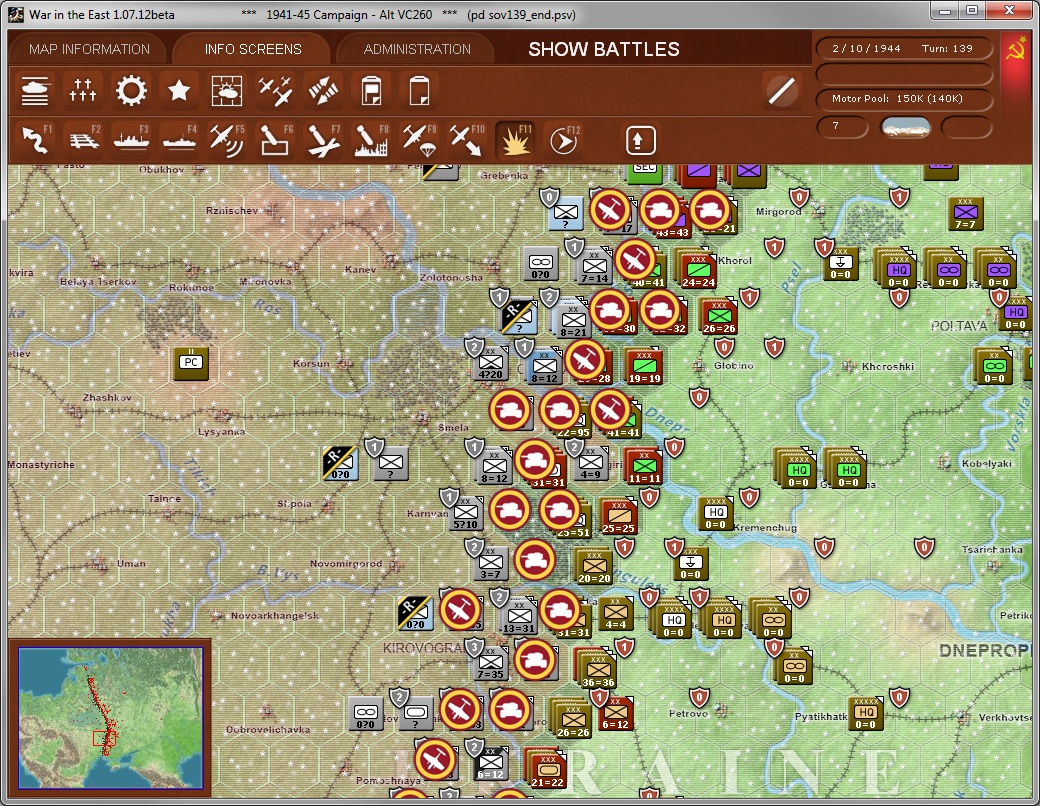Click the Motor Pool 150K display
Screen dimensions: 1040x806
click(904, 98)
